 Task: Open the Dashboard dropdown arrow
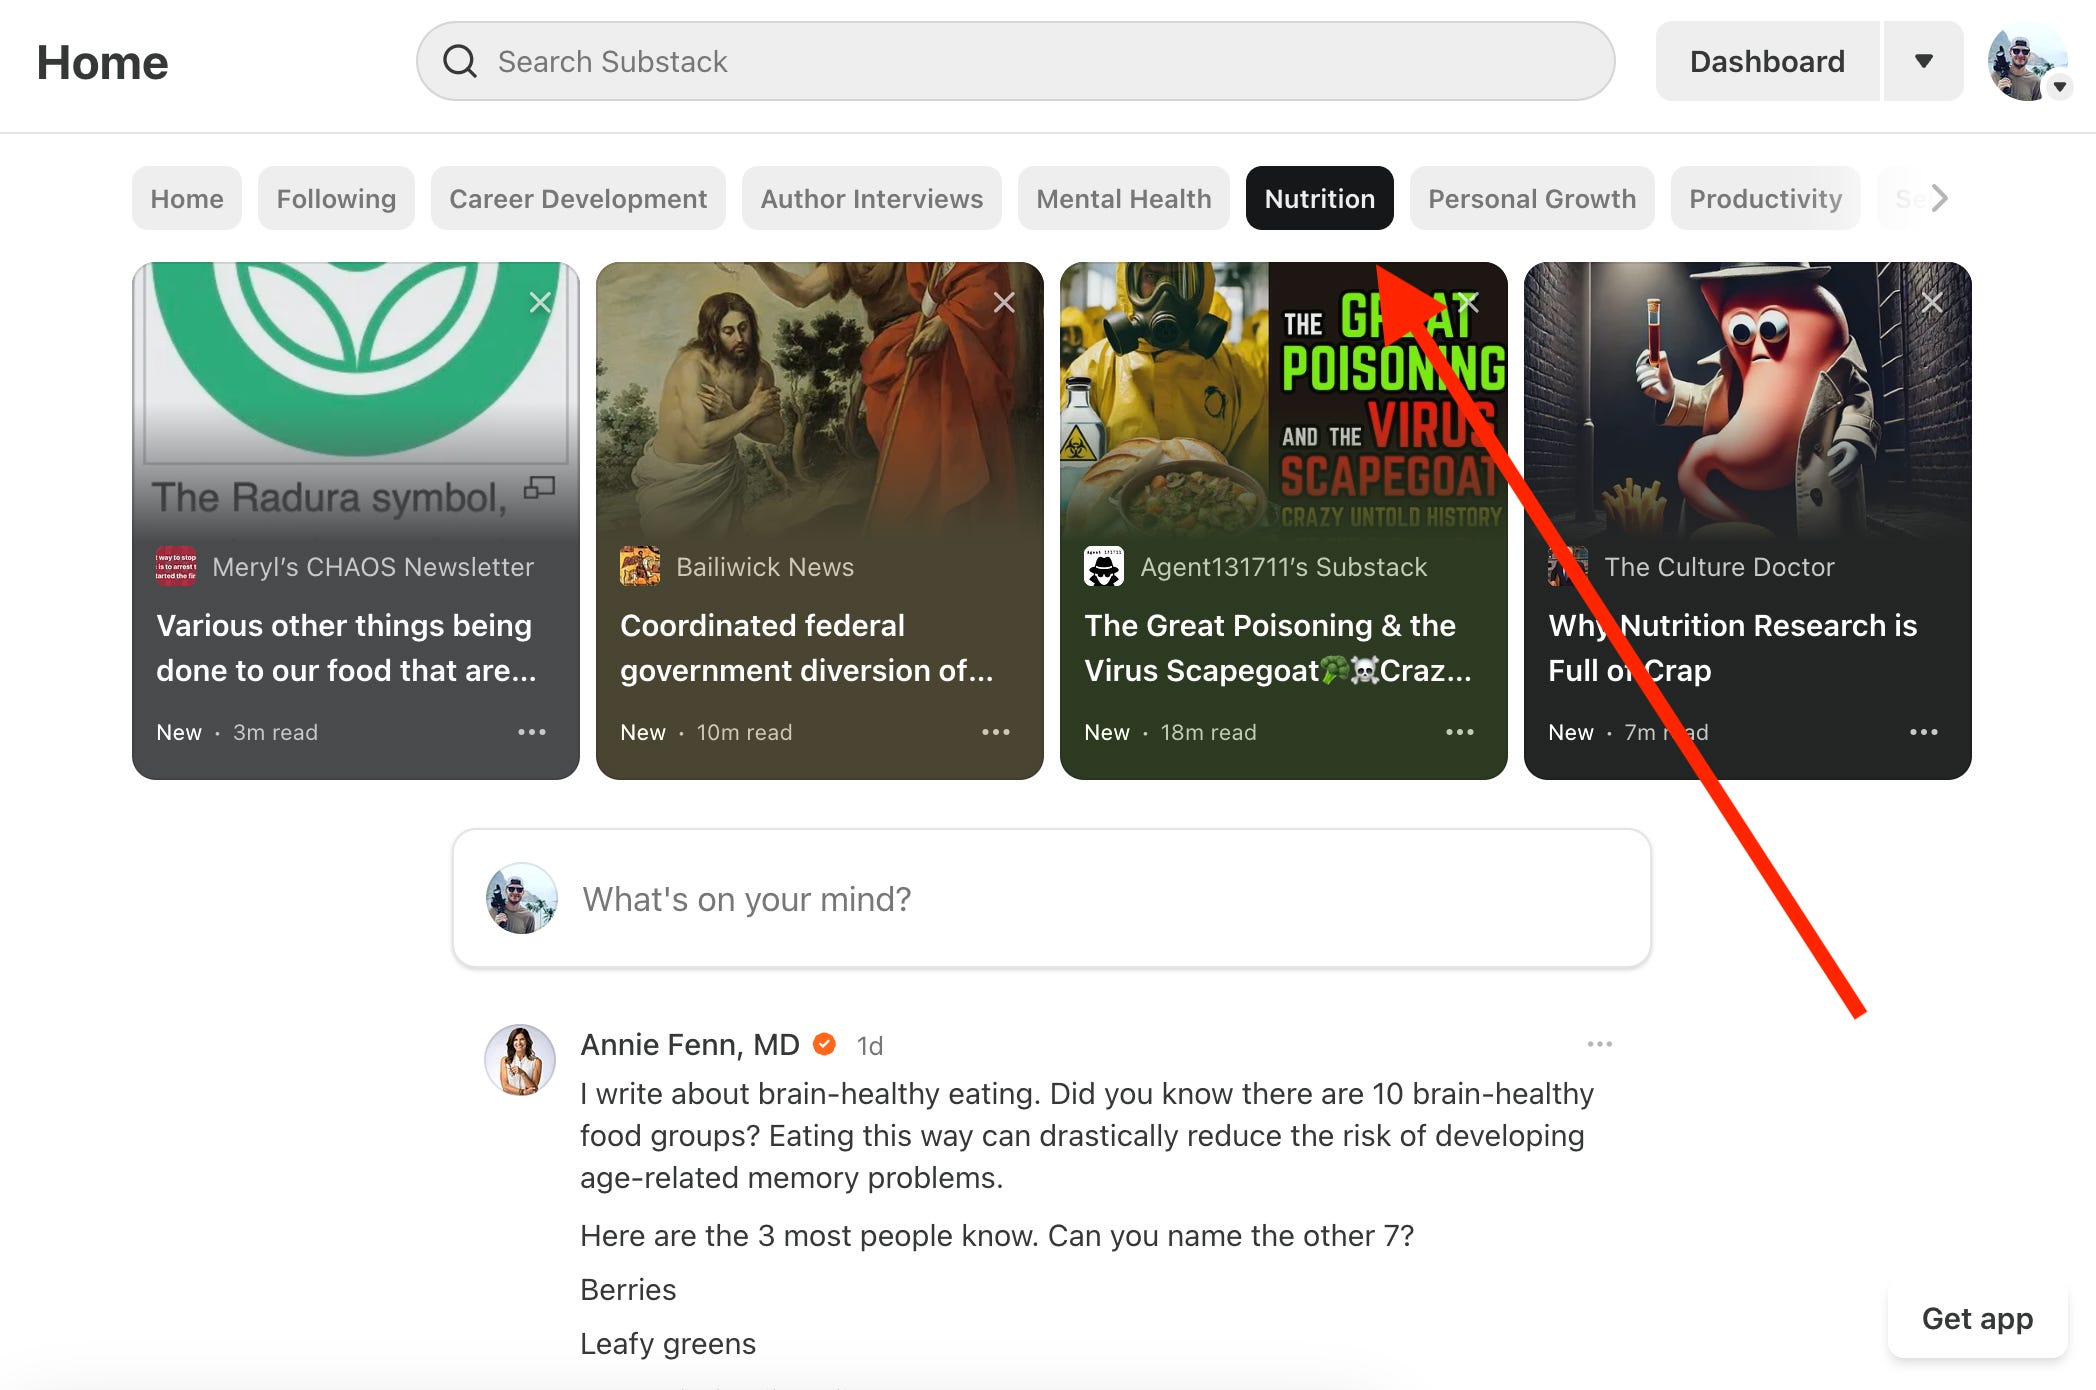pyautogui.click(x=1923, y=61)
